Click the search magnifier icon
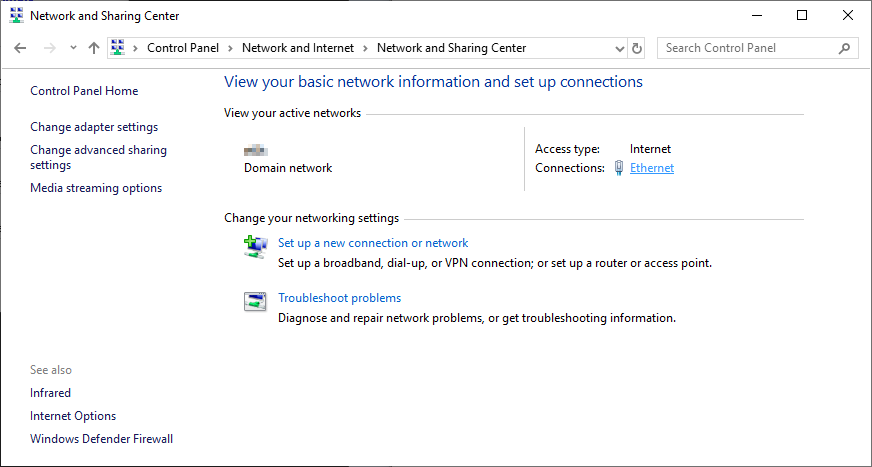 [x=844, y=48]
